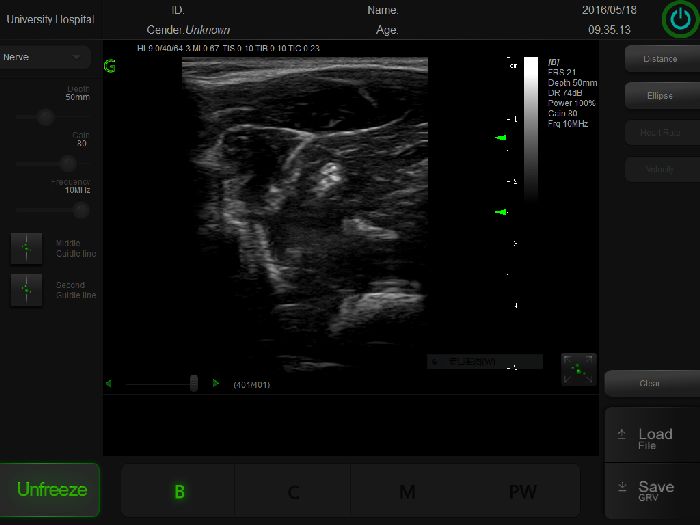Step to previous cine frame arrow

(109, 383)
